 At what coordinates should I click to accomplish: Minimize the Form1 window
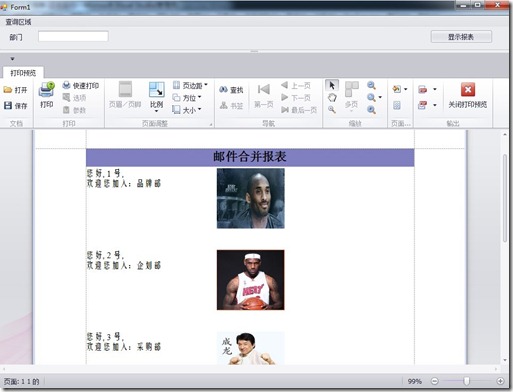tap(464, 5)
